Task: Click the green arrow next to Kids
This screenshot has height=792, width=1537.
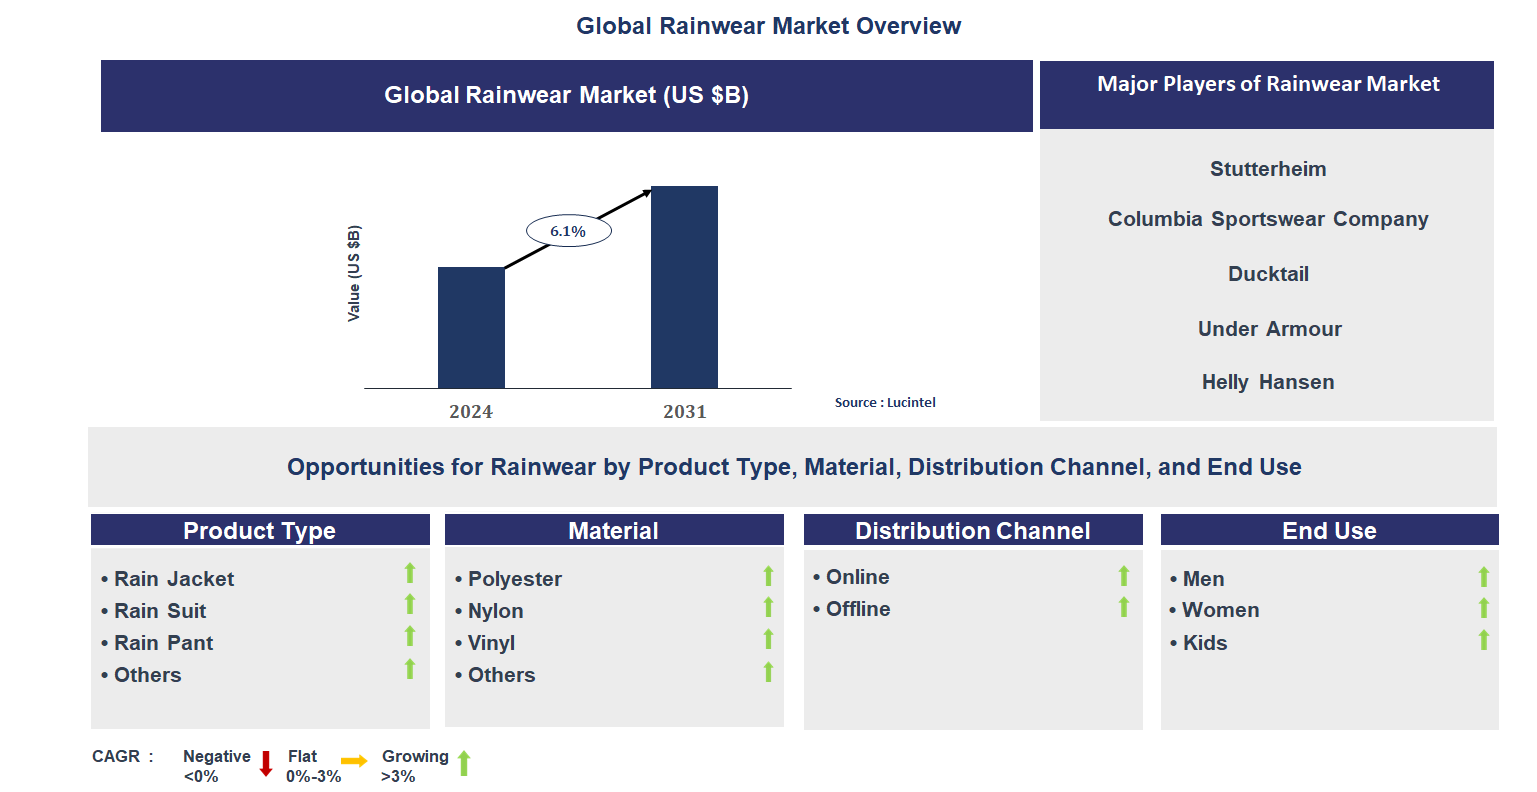Action: pyautogui.click(x=1482, y=637)
